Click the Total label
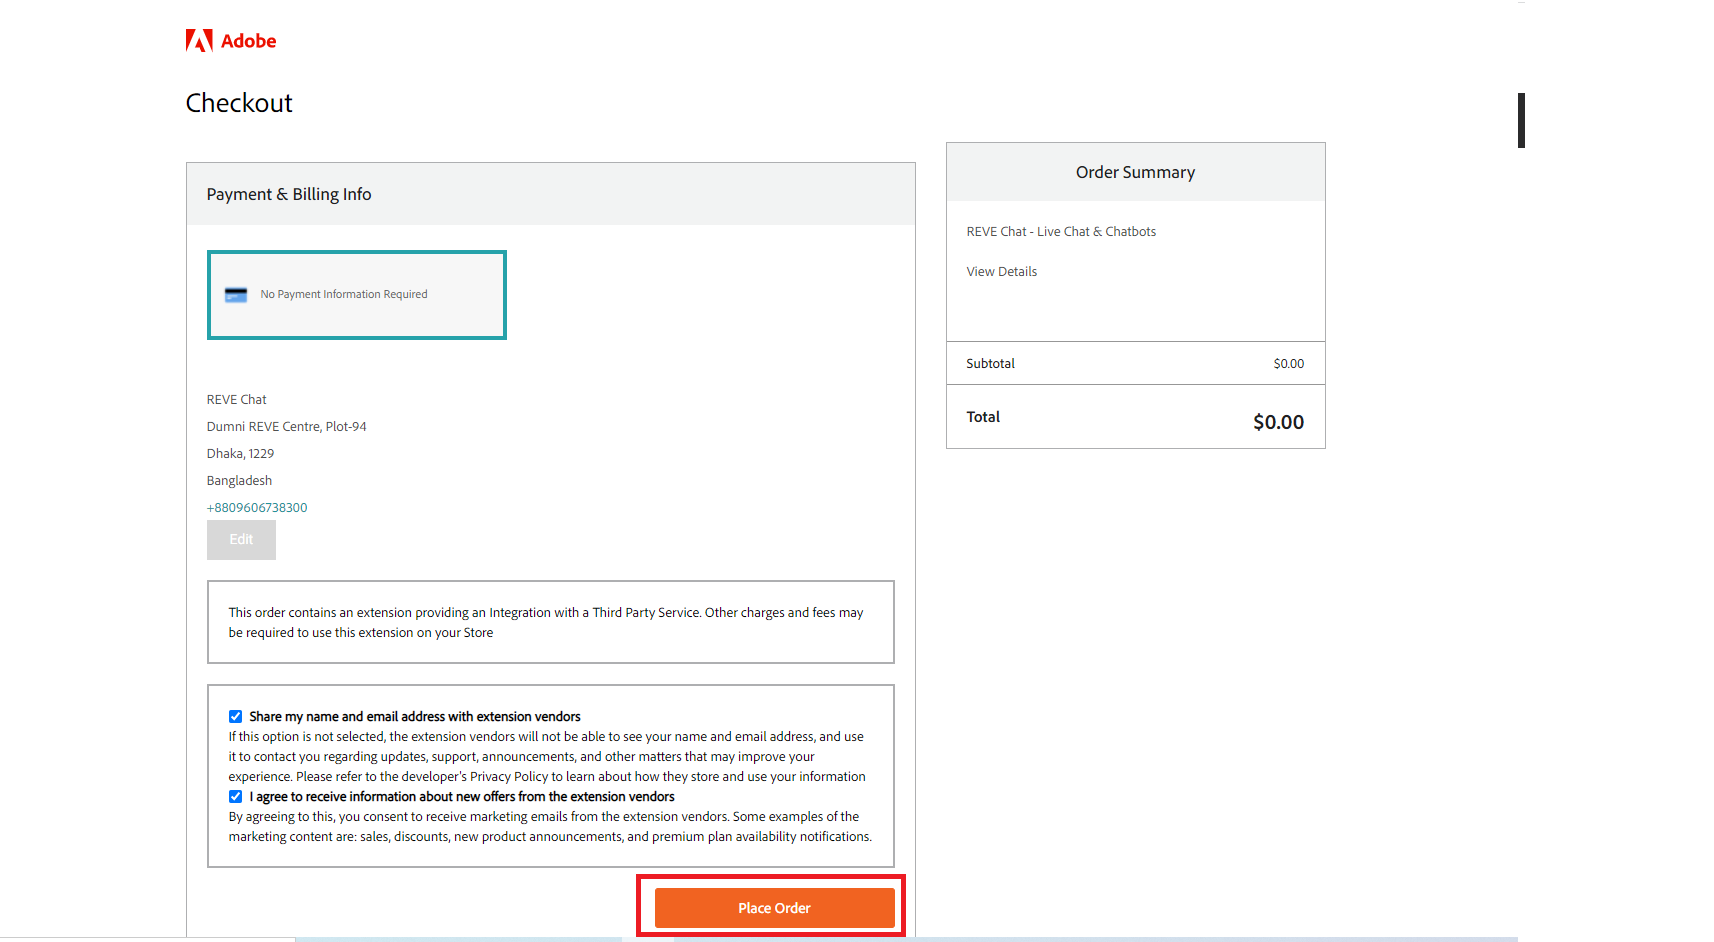 point(983,417)
